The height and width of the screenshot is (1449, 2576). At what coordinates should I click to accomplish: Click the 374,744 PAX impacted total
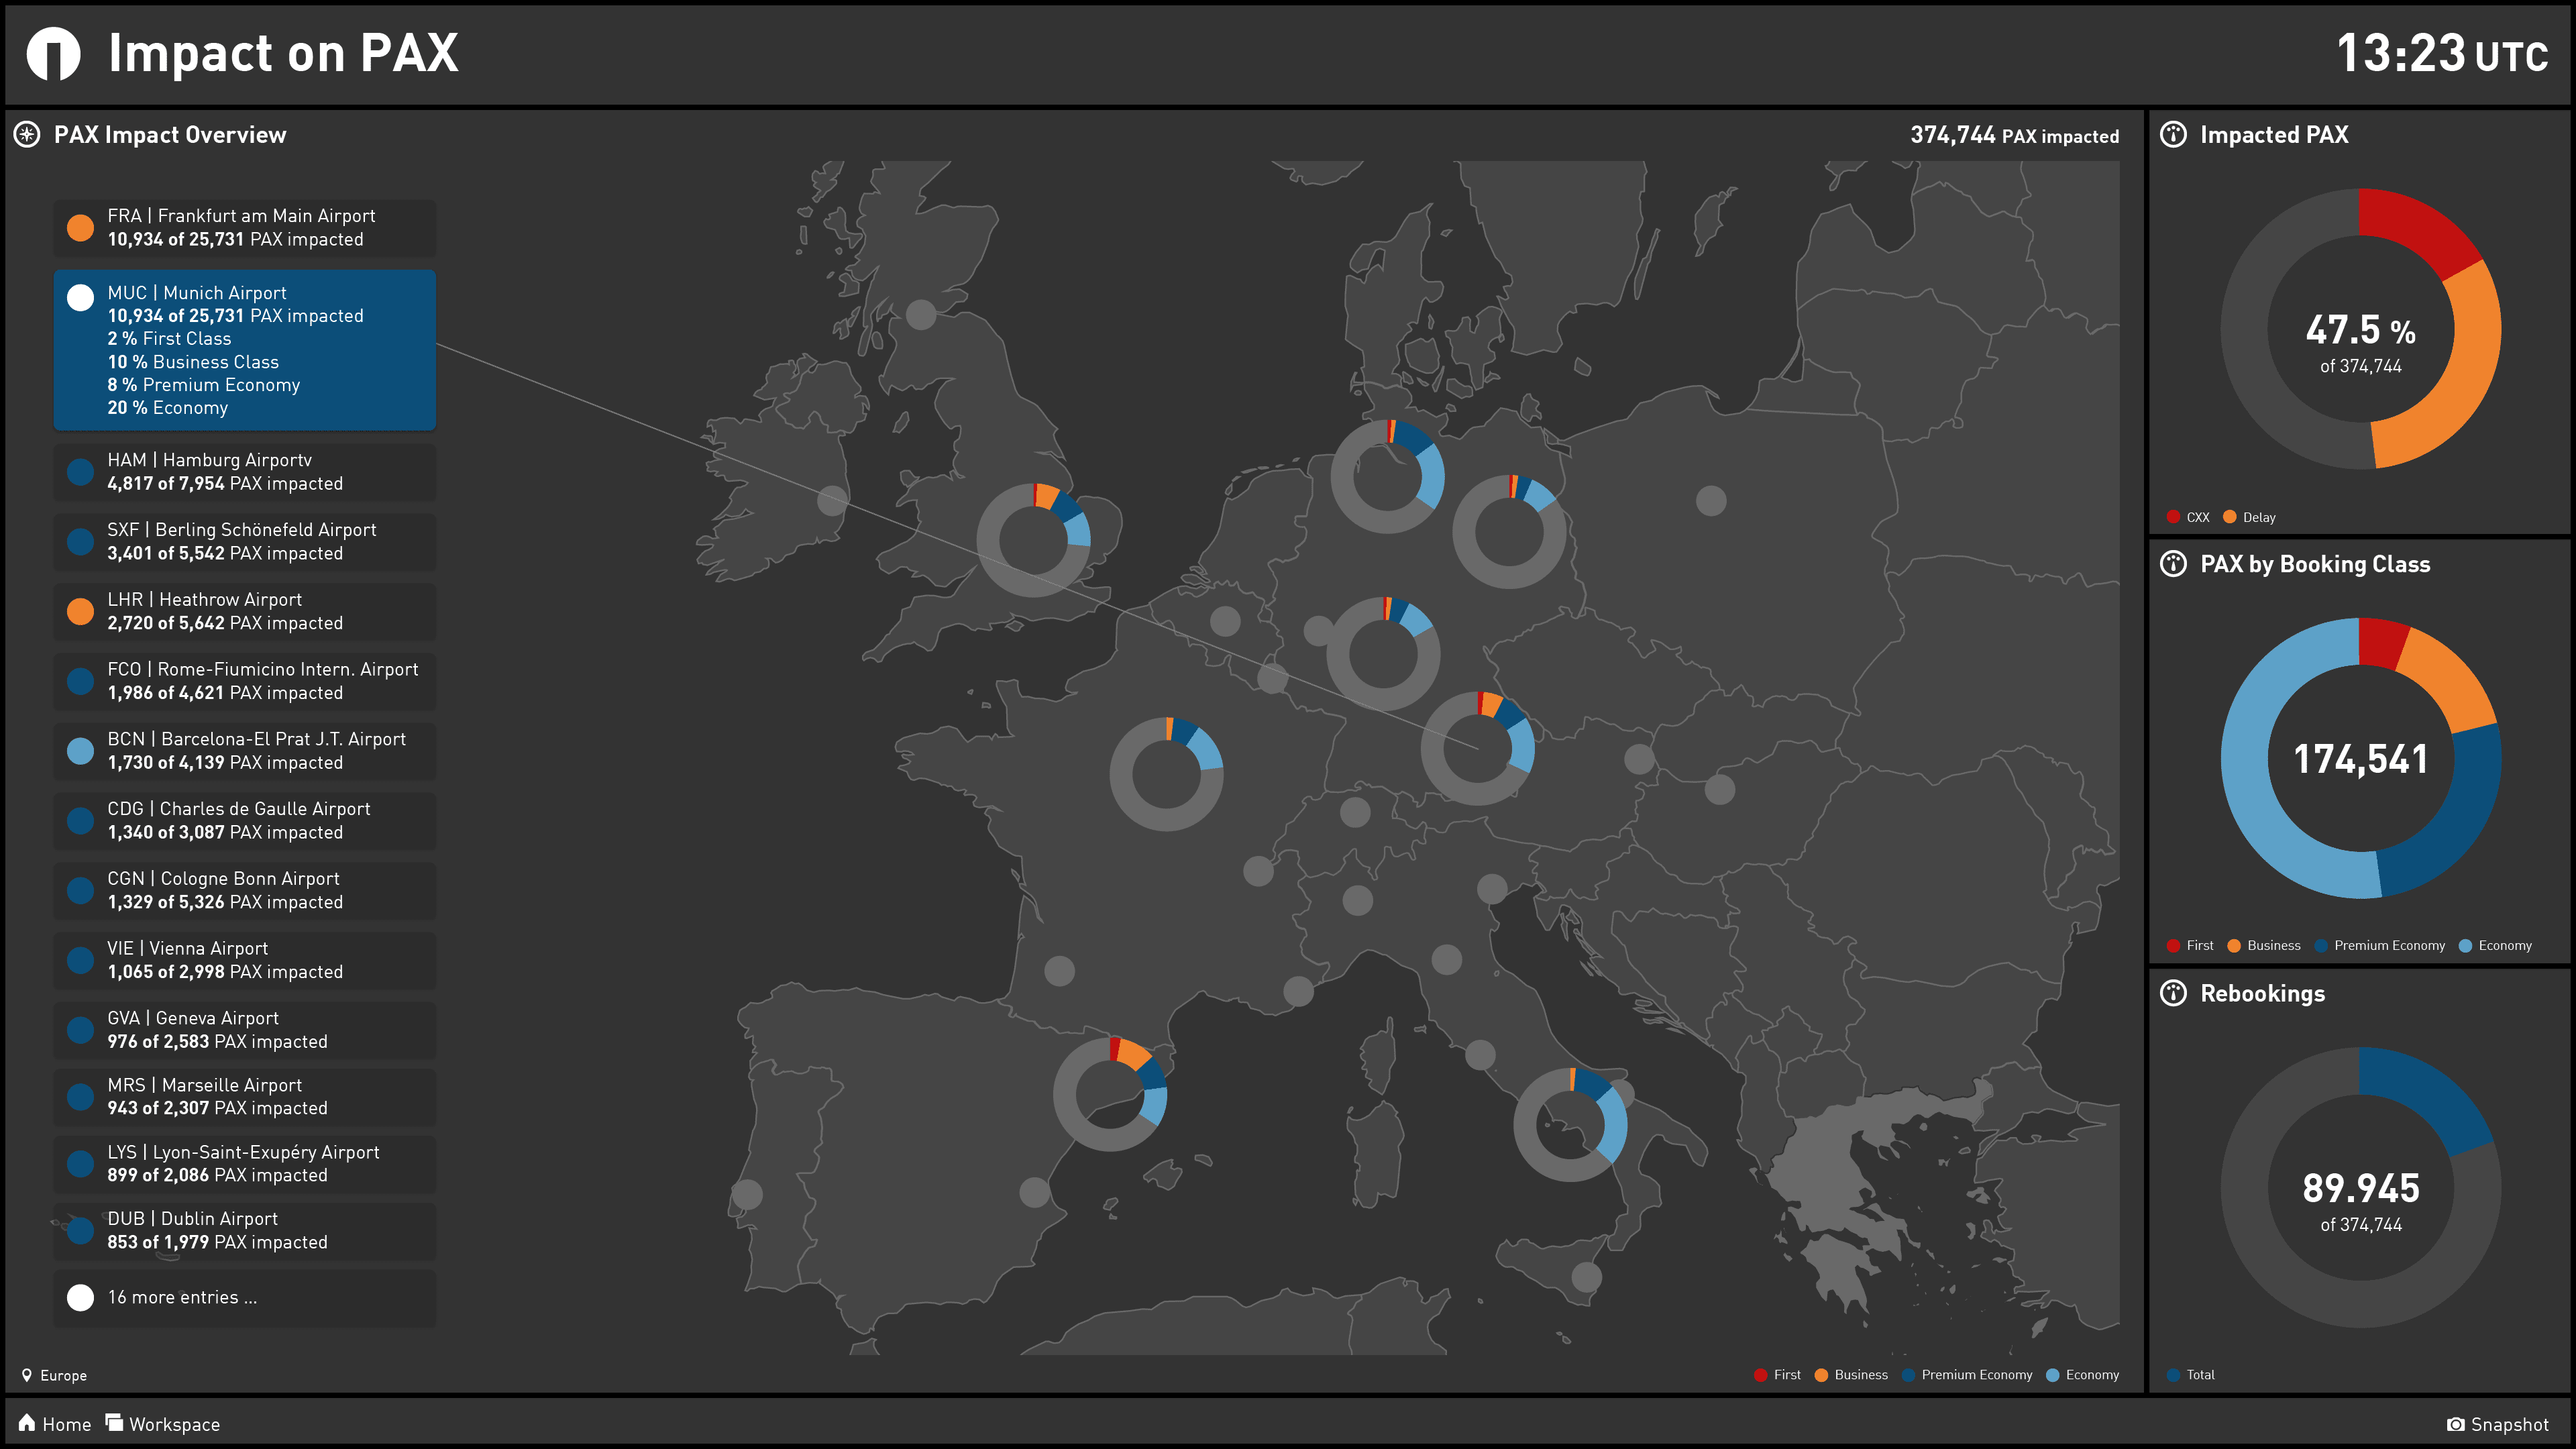pyautogui.click(x=2014, y=135)
